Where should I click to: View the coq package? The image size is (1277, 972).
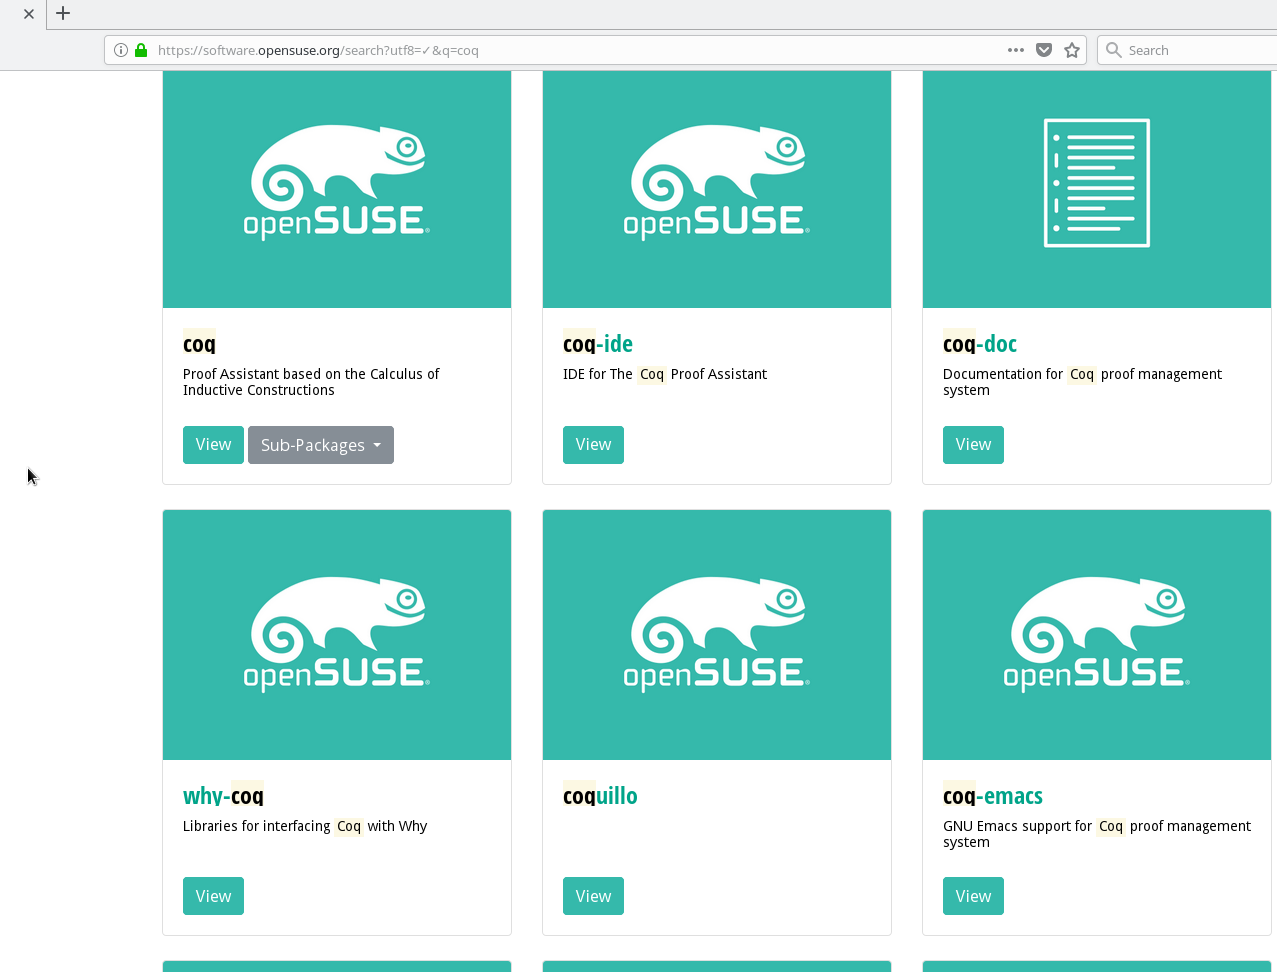[x=213, y=445]
